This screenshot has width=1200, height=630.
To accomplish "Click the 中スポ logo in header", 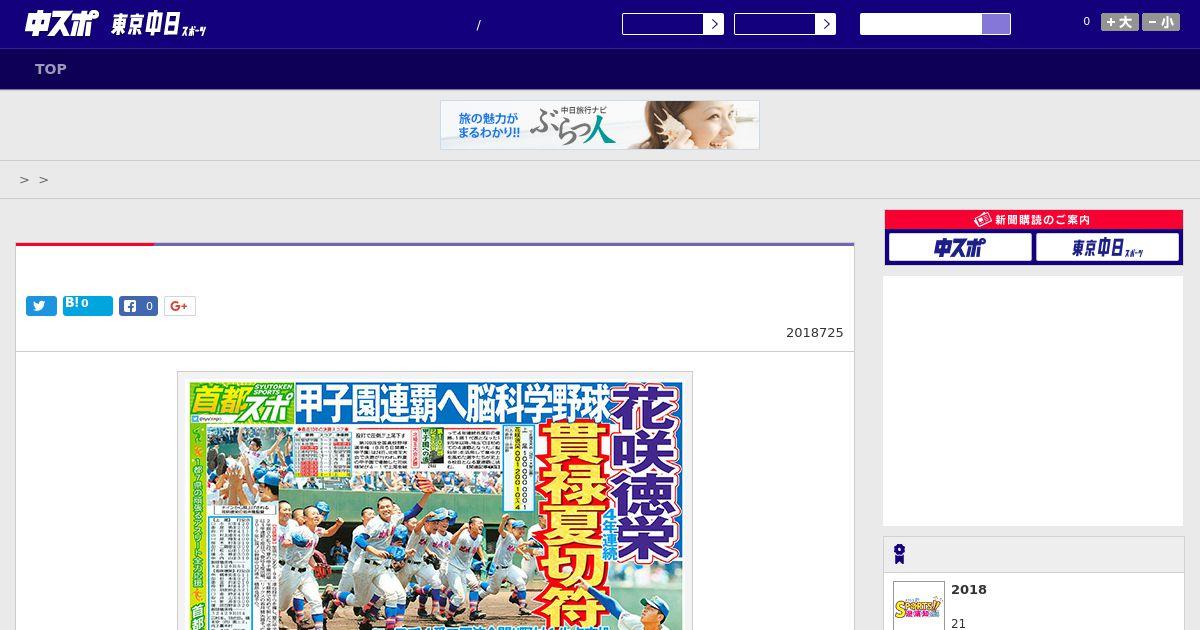I will click(x=62, y=24).
